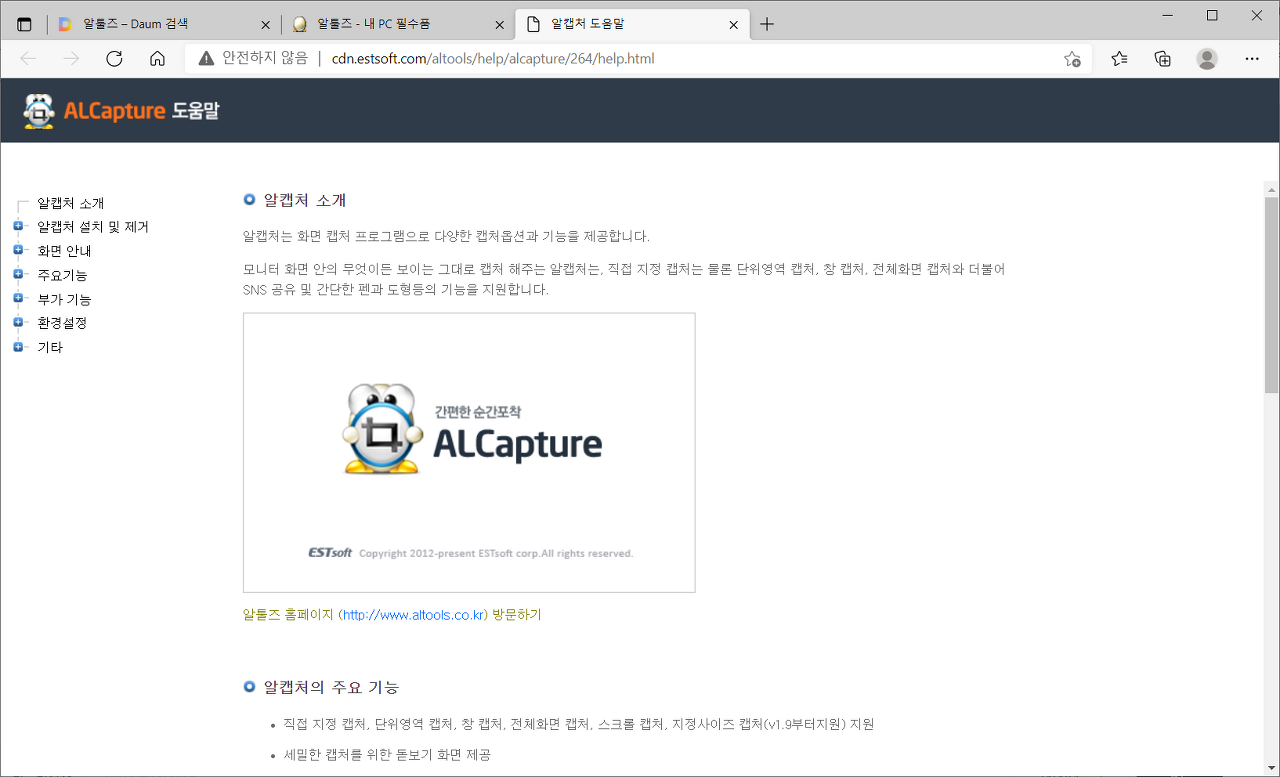This screenshot has height=777, width=1280.
Task: Visit the http://www.altools.co.kr link
Action: 413,615
